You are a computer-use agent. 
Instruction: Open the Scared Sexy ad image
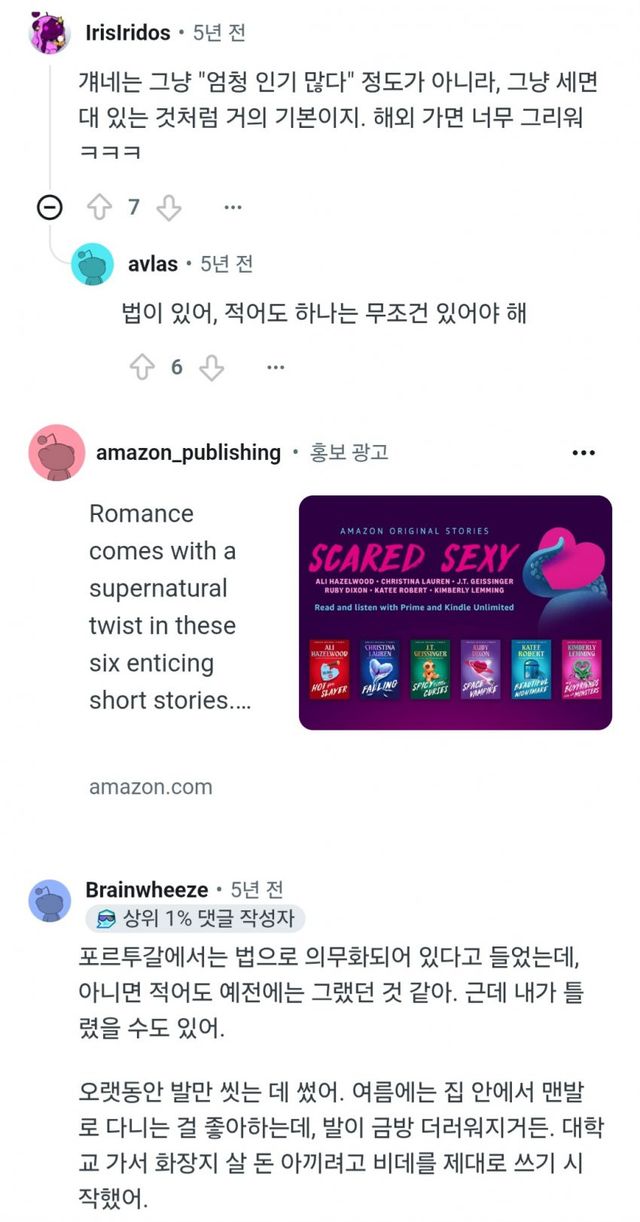coord(455,613)
